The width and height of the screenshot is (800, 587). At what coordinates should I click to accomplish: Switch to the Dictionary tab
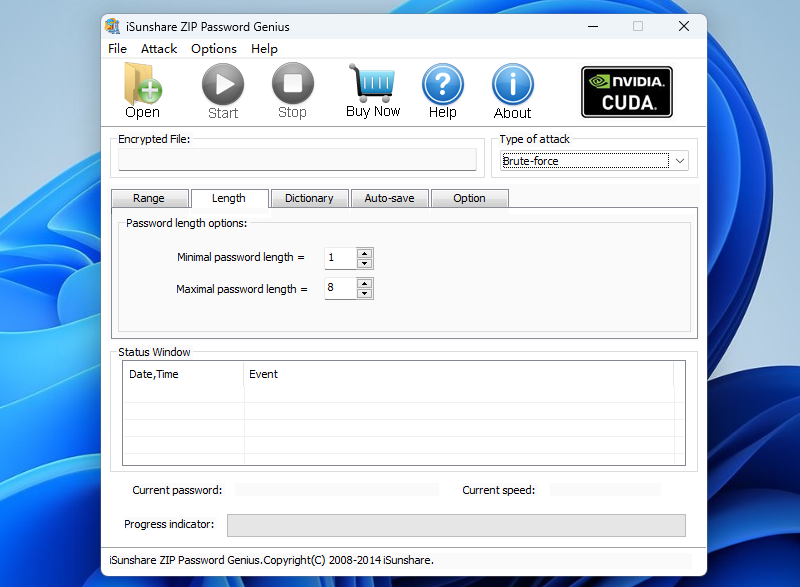pyautogui.click(x=310, y=198)
